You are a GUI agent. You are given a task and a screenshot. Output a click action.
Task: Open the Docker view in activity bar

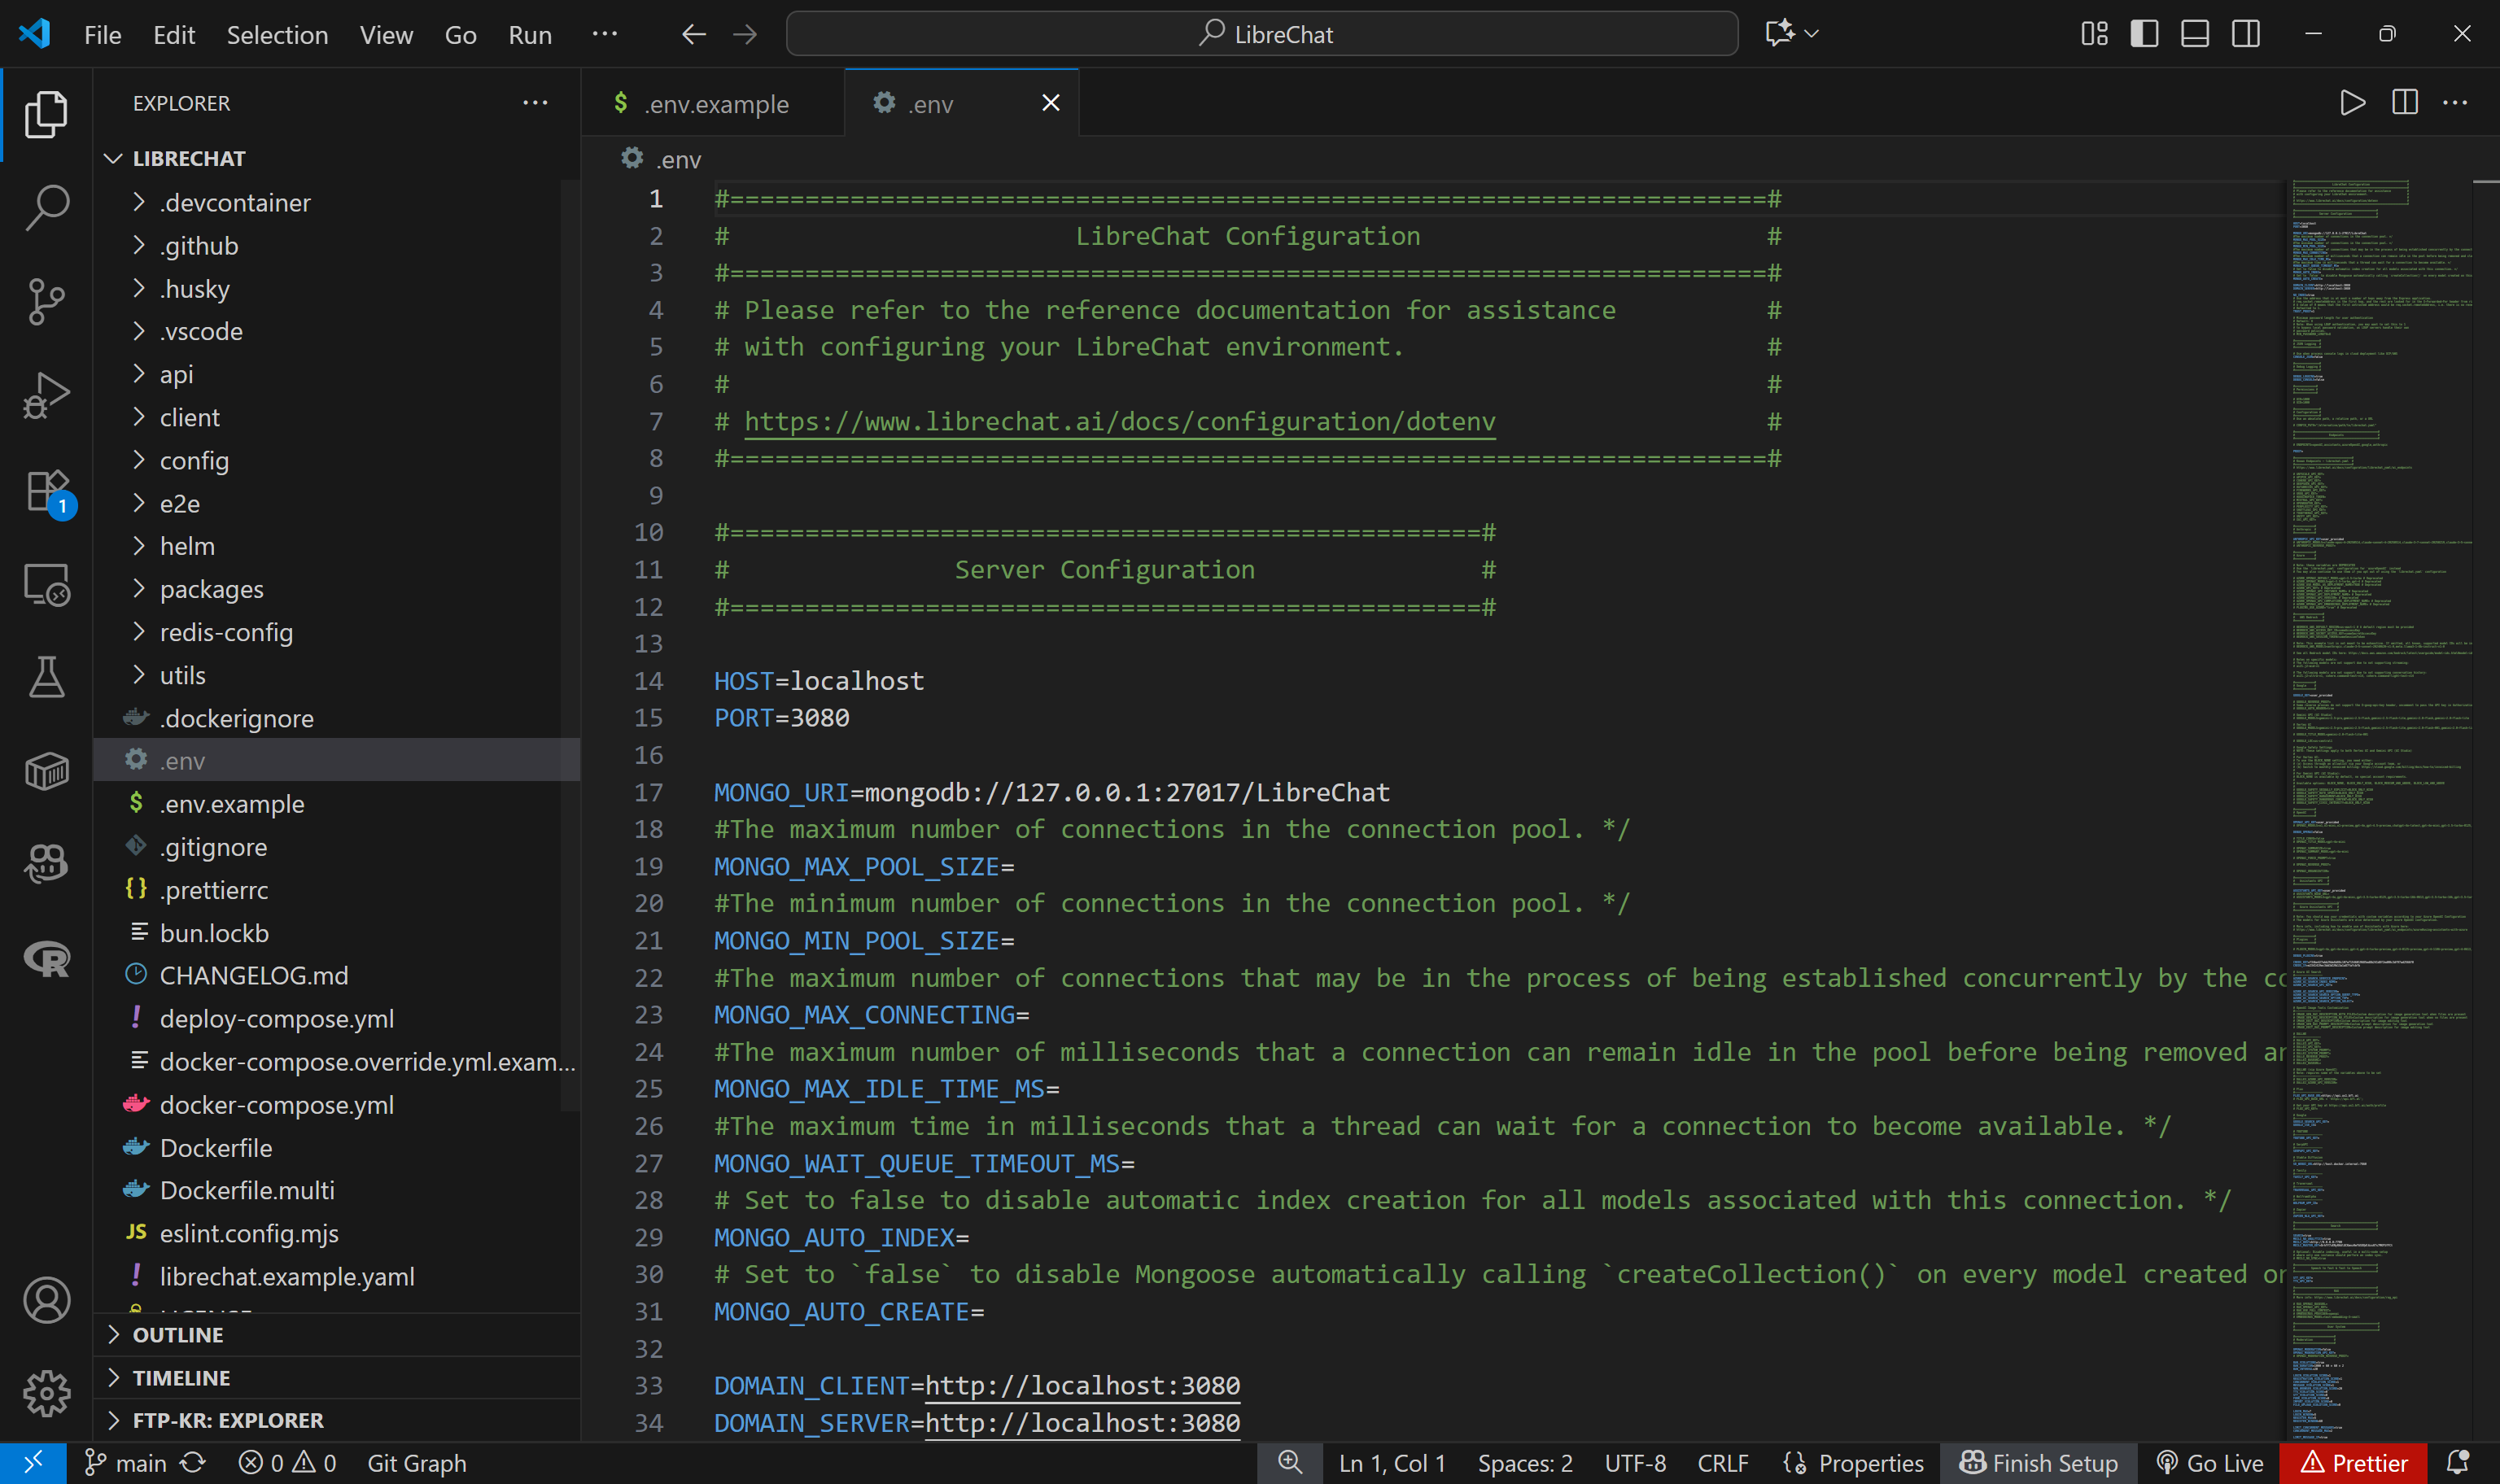coord(46,769)
